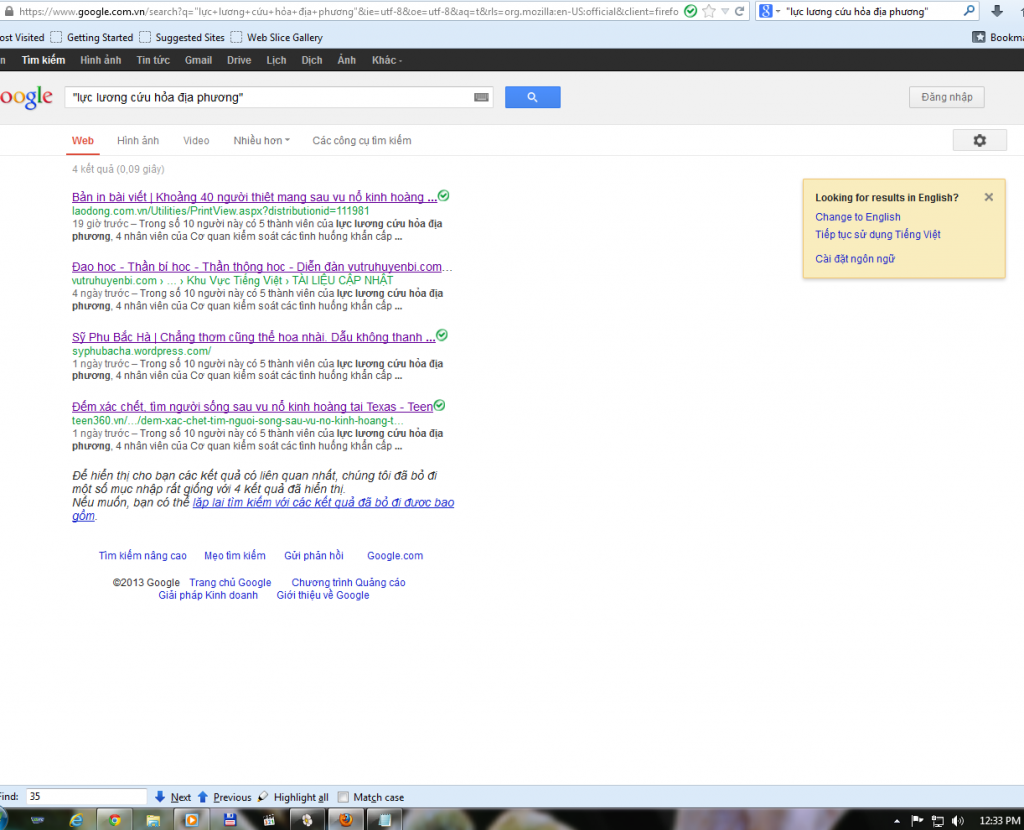The width and height of the screenshot is (1024, 830).
Task: Click Tiếp tục sử dụng Tiếng Việt
Action: (878, 234)
